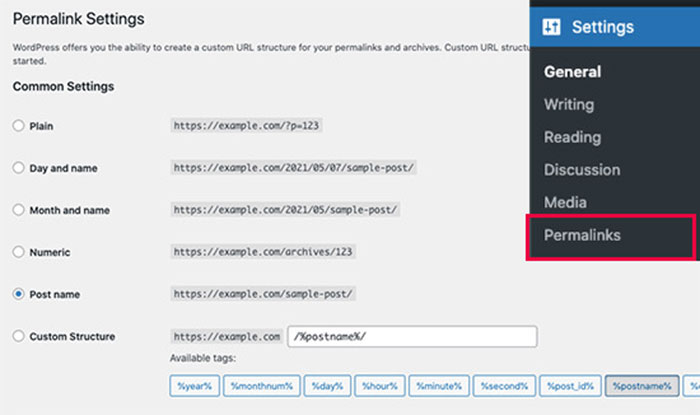Select the Plain permalink radio button
The width and height of the screenshot is (700, 415).
(x=19, y=126)
